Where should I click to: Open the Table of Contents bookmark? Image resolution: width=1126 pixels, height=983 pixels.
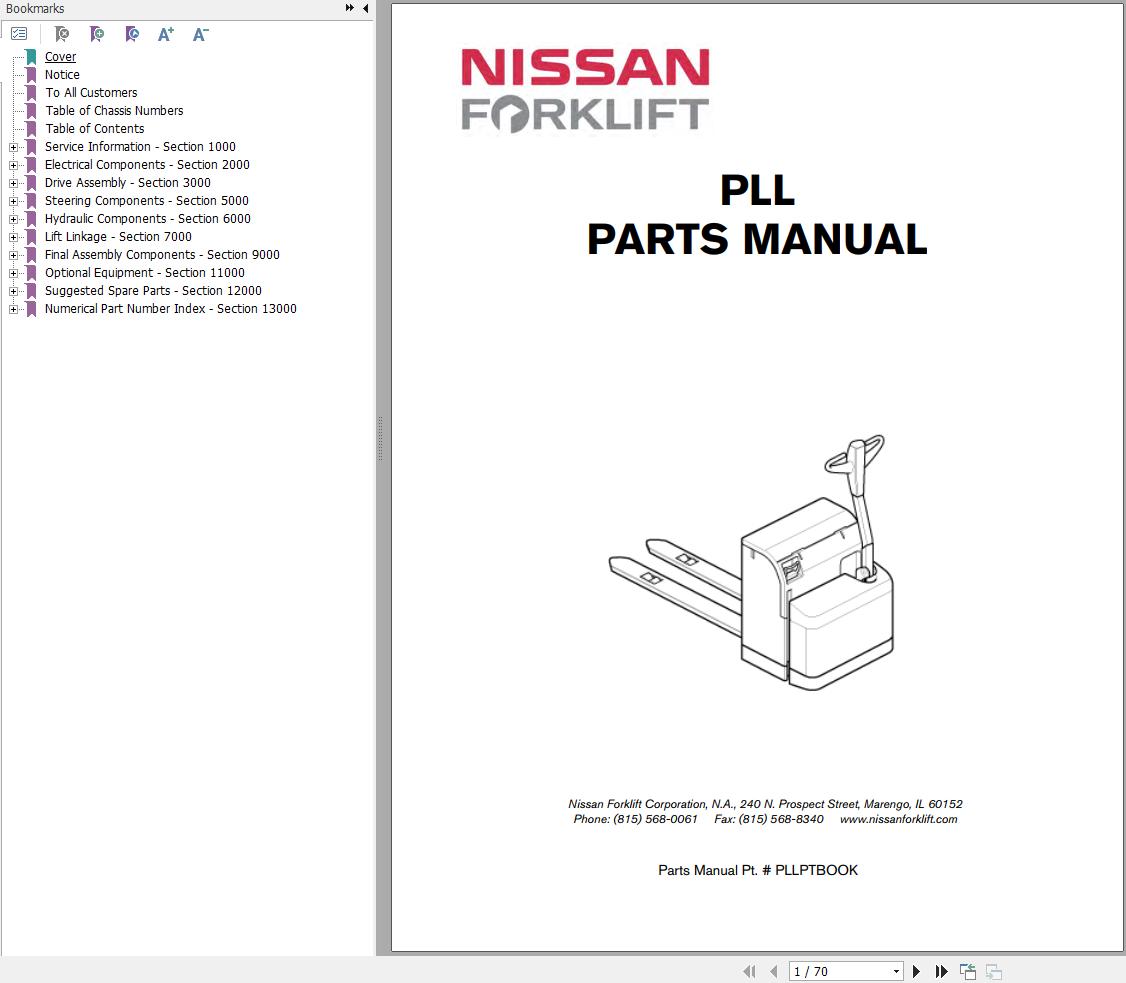point(95,129)
